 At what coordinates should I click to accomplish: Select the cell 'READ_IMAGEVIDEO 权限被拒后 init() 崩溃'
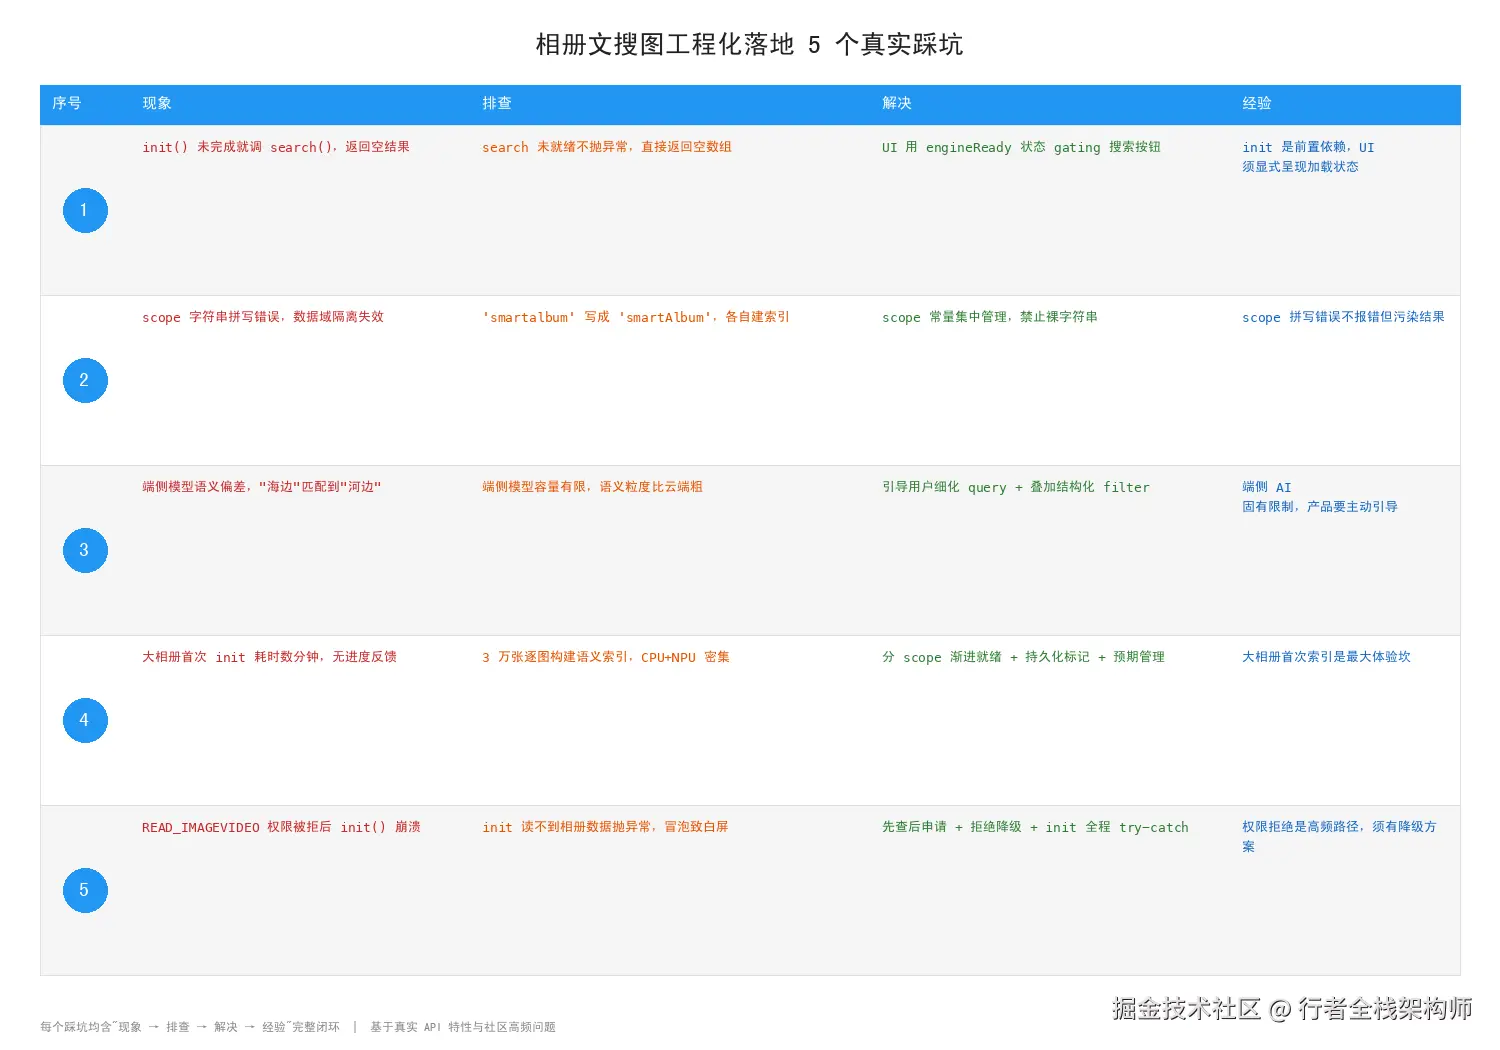281,827
